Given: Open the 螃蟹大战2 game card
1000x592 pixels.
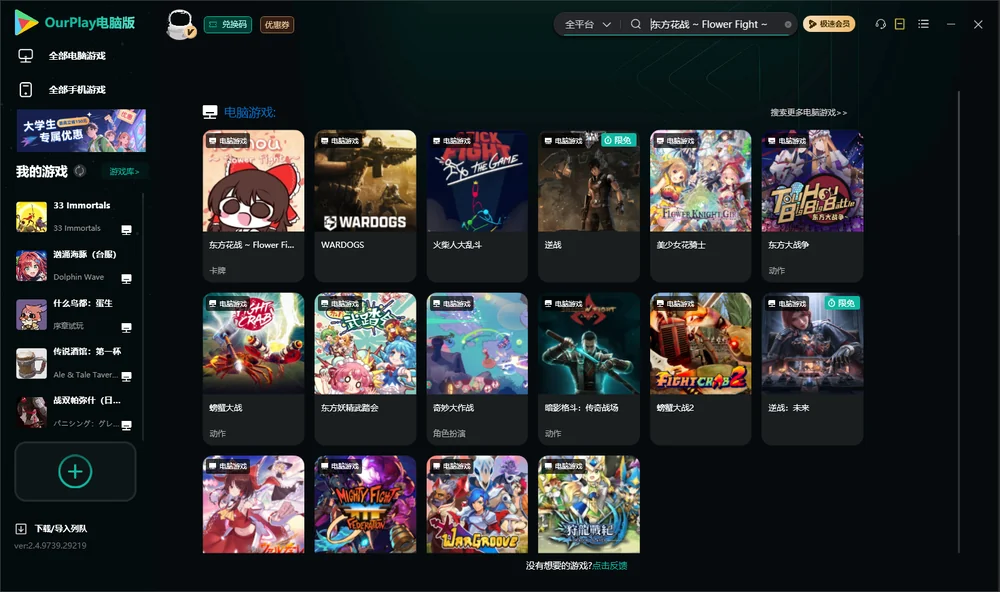Looking at the screenshot, I should pyautogui.click(x=700, y=368).
